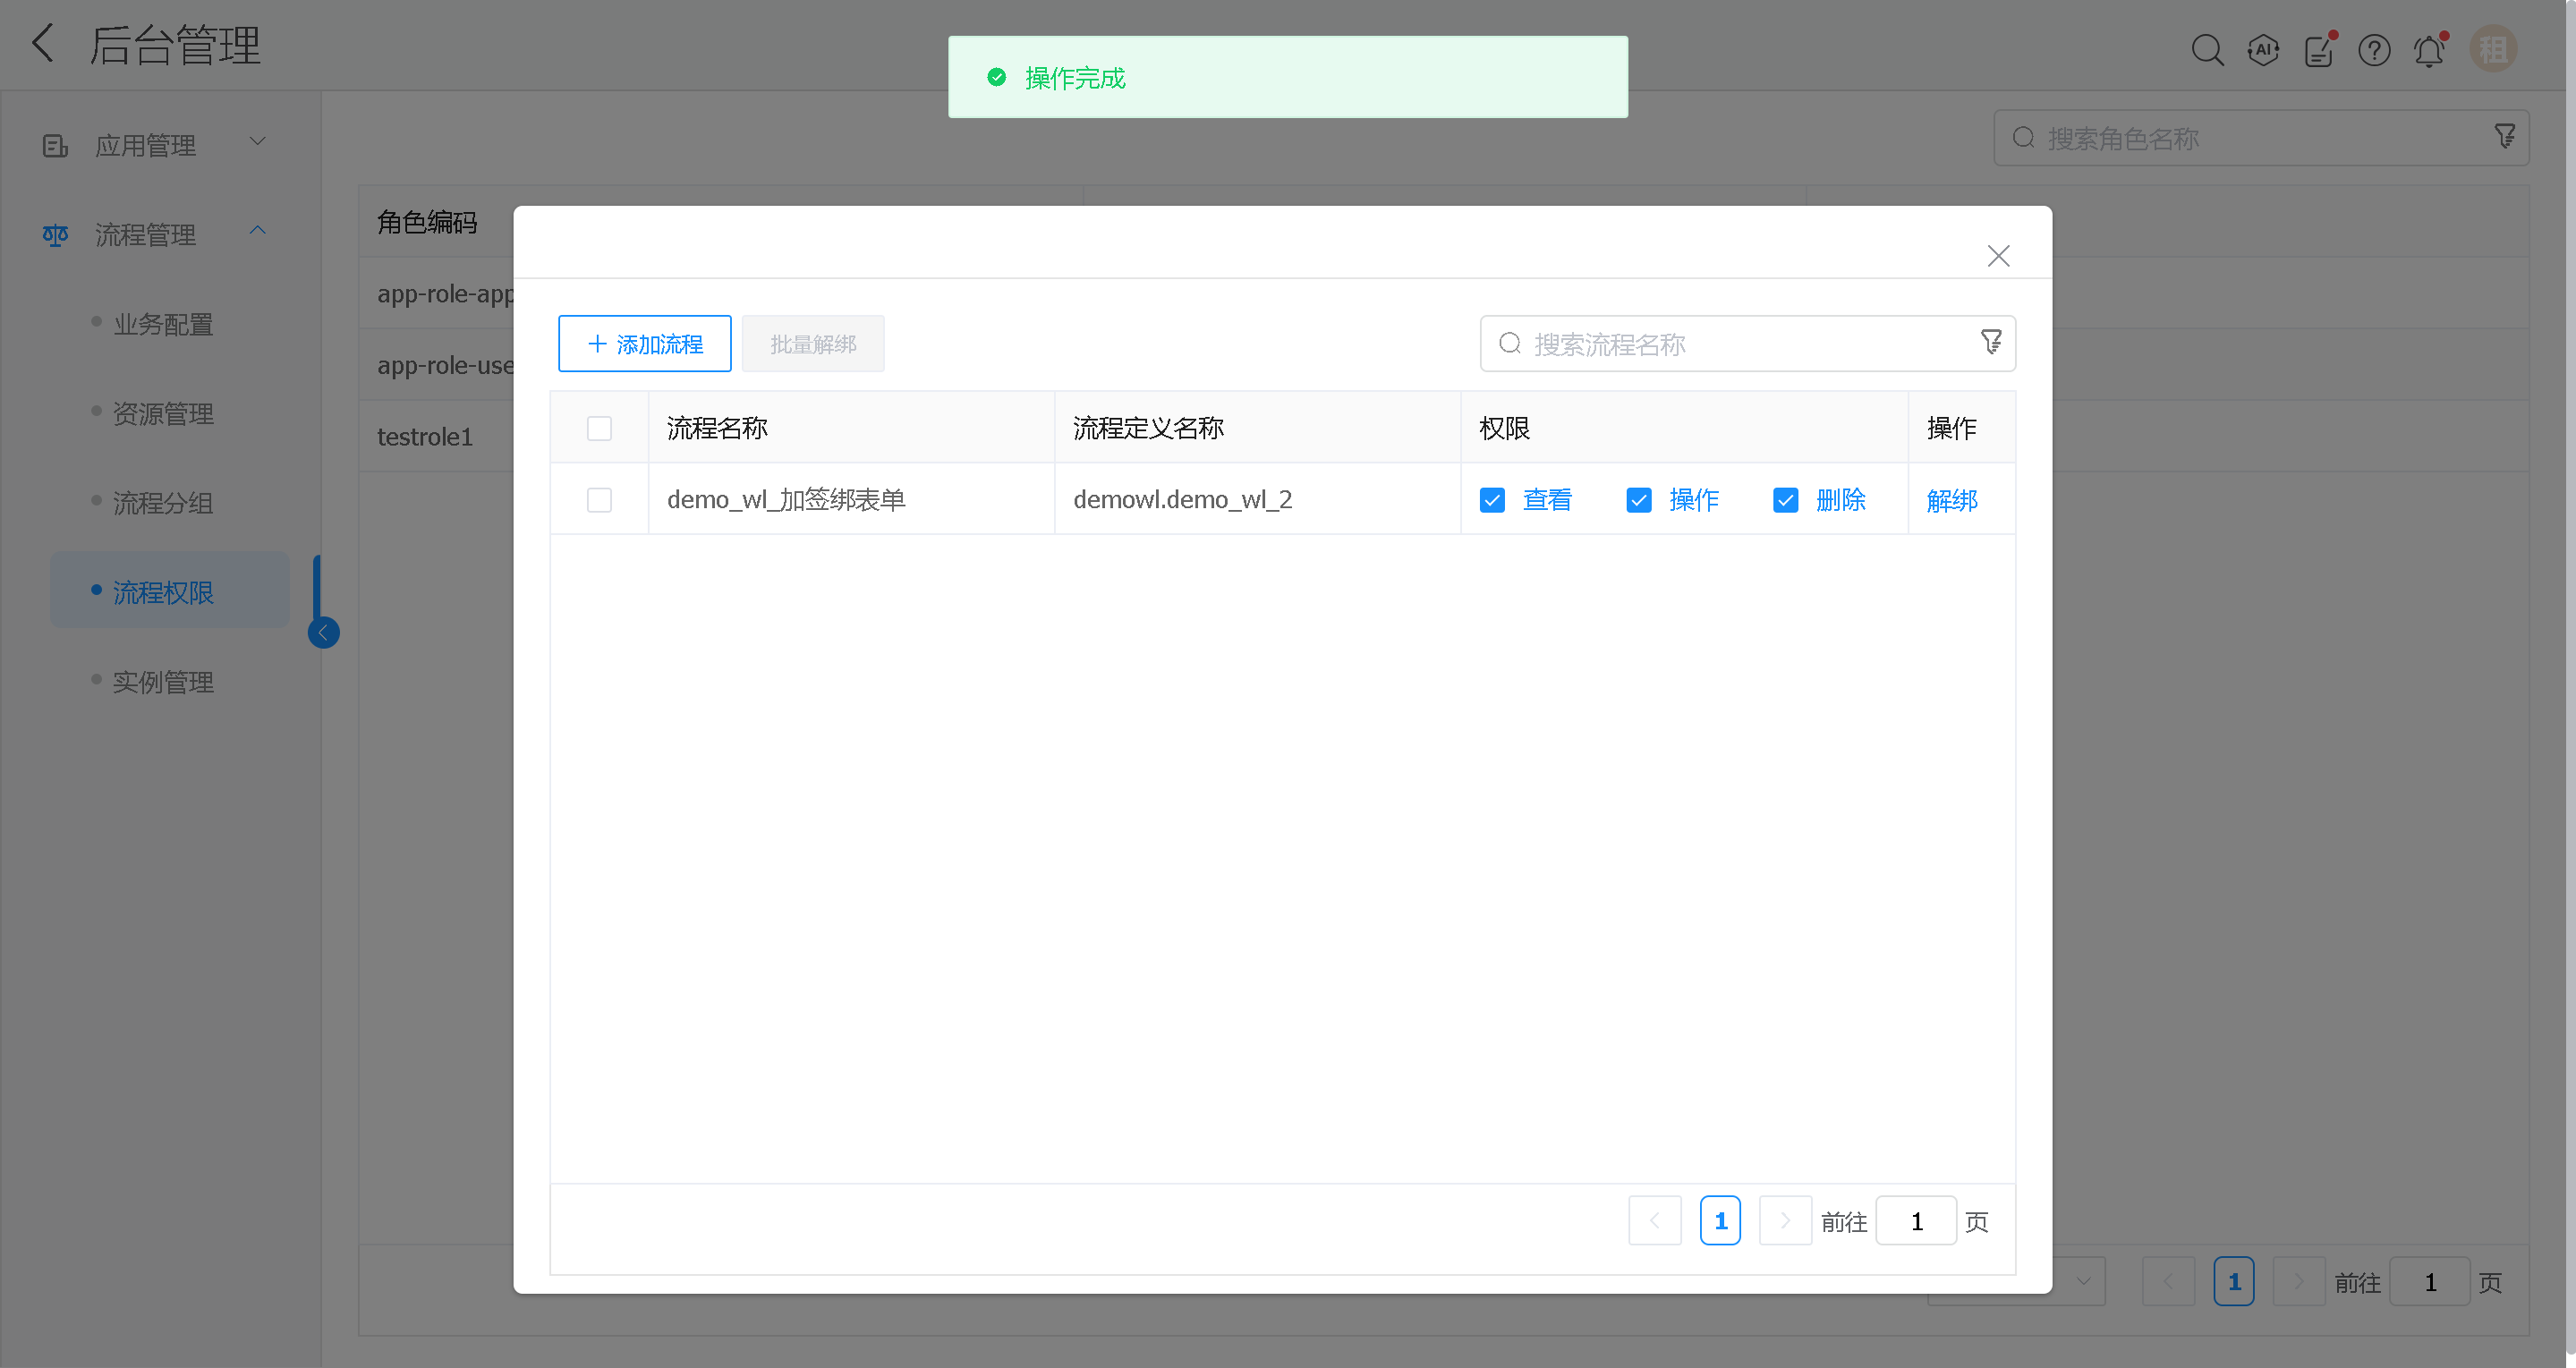Image resolution: width=2576 pixels, height=1368 pixels.
Task: Open the filter icon in 搜索流程名称 box
Action: point(1991,342)
